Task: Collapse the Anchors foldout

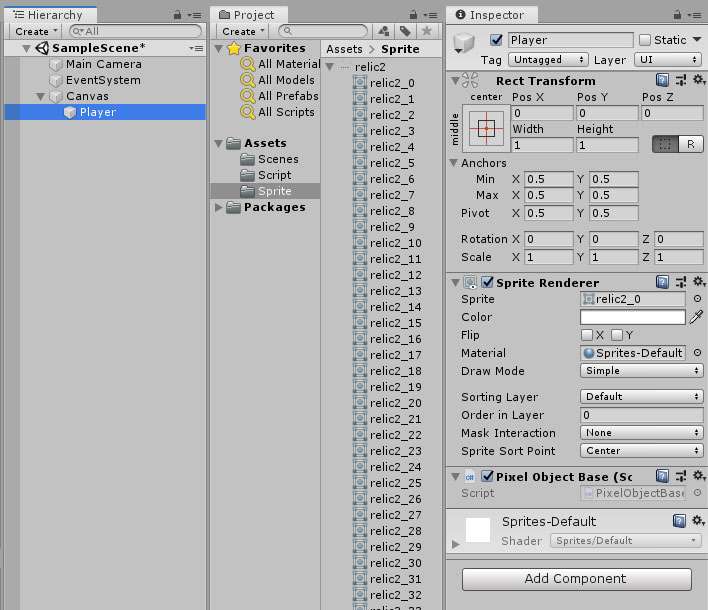Action: 454,163
